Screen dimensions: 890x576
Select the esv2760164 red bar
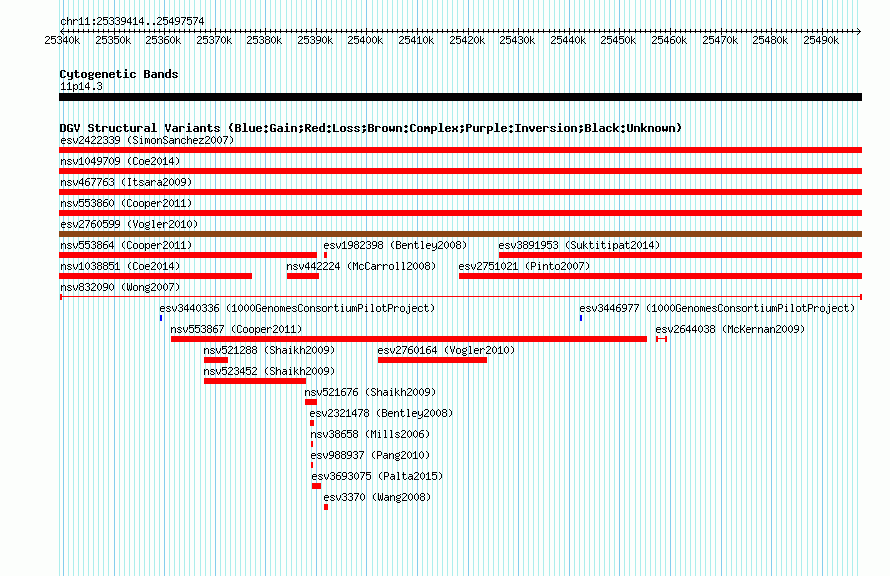pyautogui.click(x=433, y=360)
